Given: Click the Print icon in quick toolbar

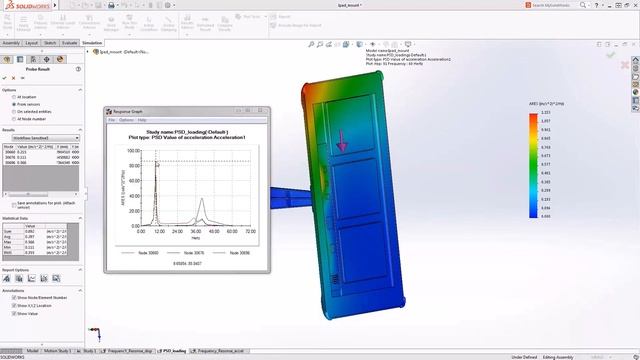Looking at the screenshot, I should click(x=111, y=5).
